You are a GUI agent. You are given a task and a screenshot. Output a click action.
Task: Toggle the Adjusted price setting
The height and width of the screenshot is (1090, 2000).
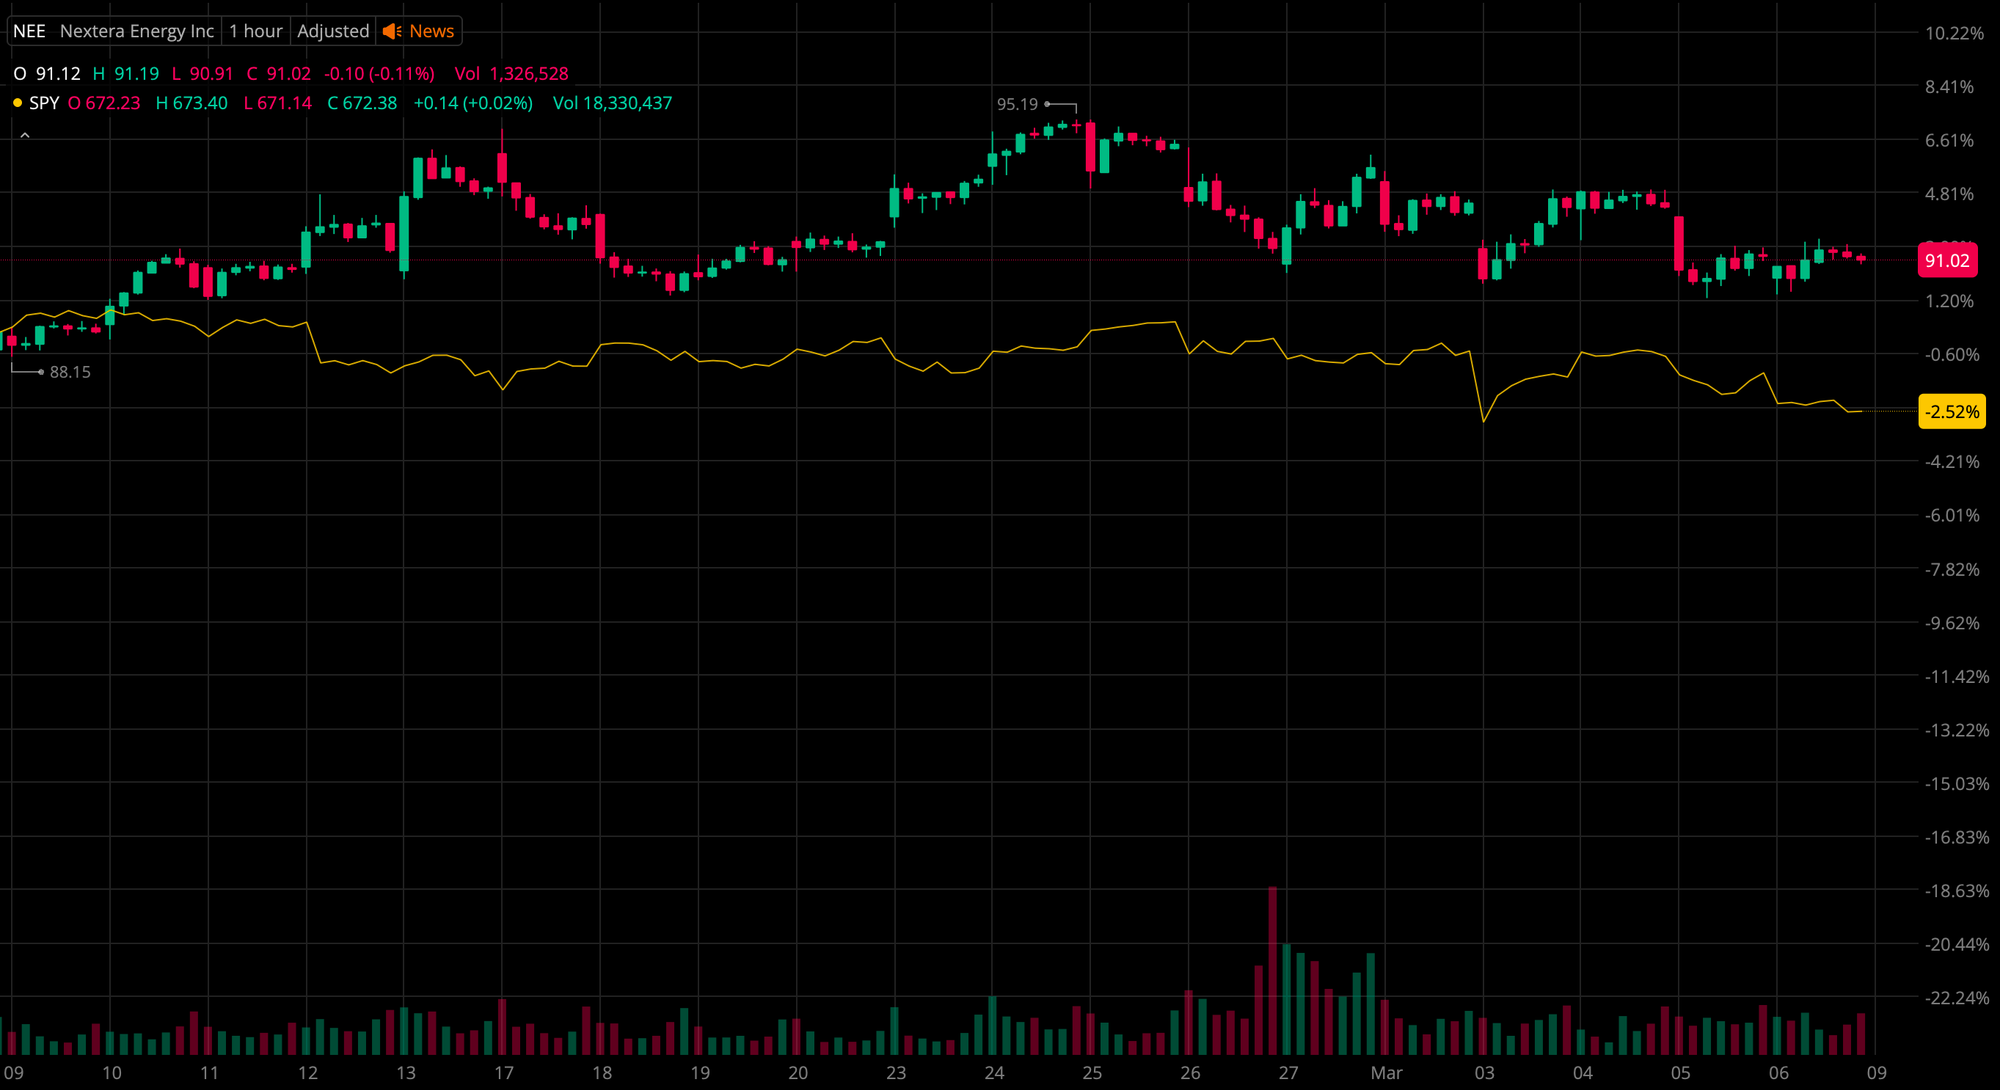[333, 31]
